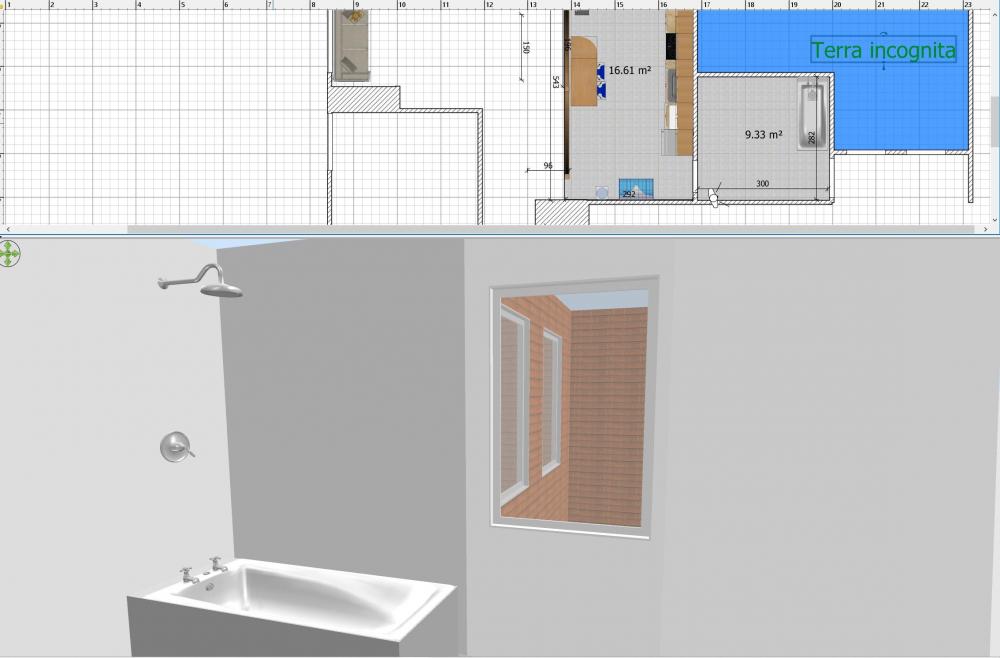
Task: Select the bathtub icon in the floor plan
Action: (x=811, y=116)
